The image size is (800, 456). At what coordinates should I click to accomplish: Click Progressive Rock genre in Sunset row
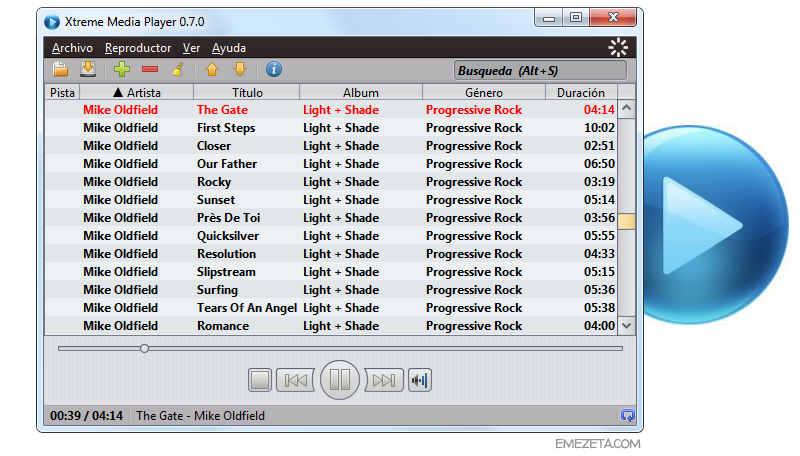[474, 200]
